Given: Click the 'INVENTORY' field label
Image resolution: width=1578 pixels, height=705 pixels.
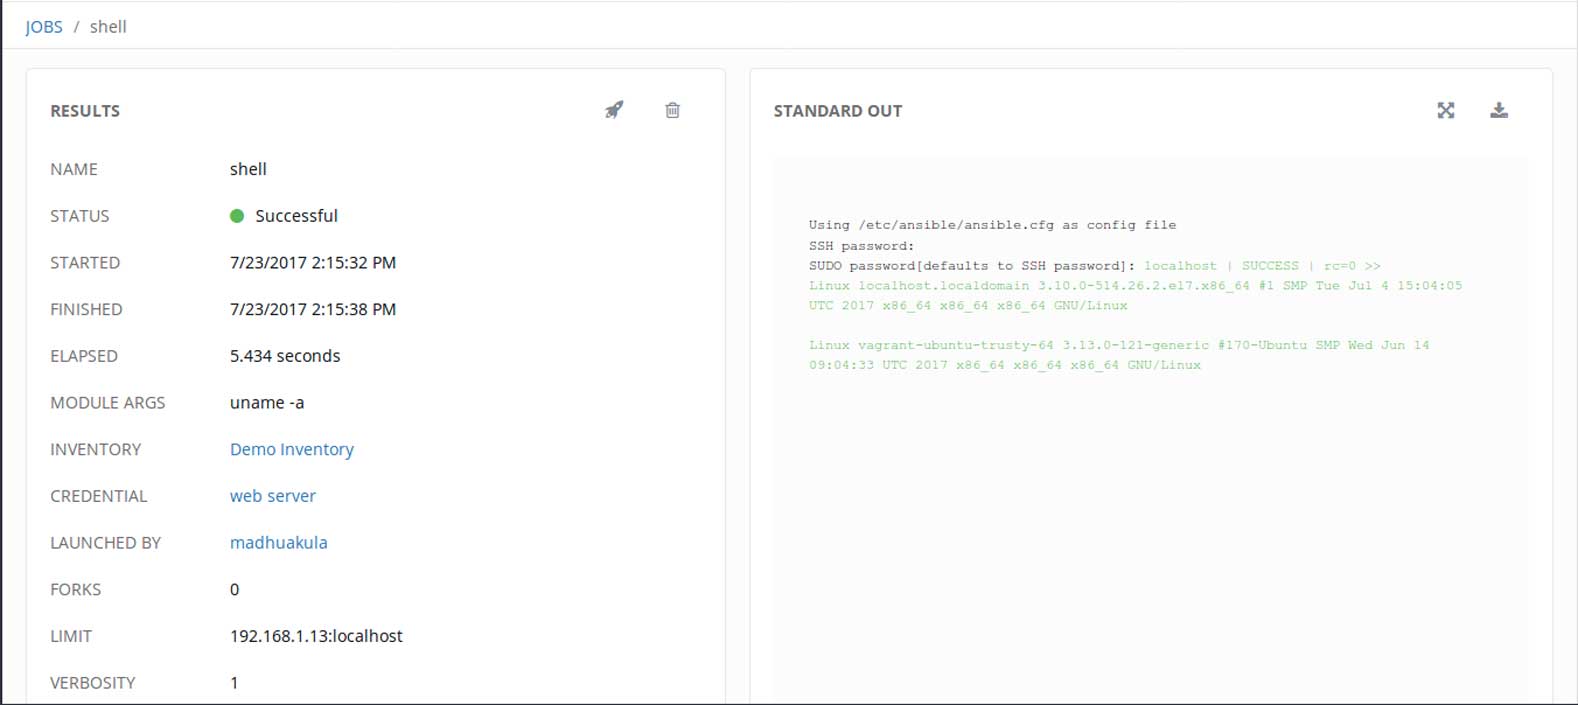Looking at the screenshot, I should tap(96, 450).
